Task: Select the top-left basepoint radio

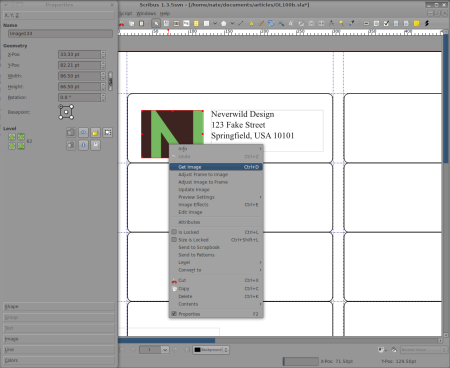Action: [x=61, y=107]
